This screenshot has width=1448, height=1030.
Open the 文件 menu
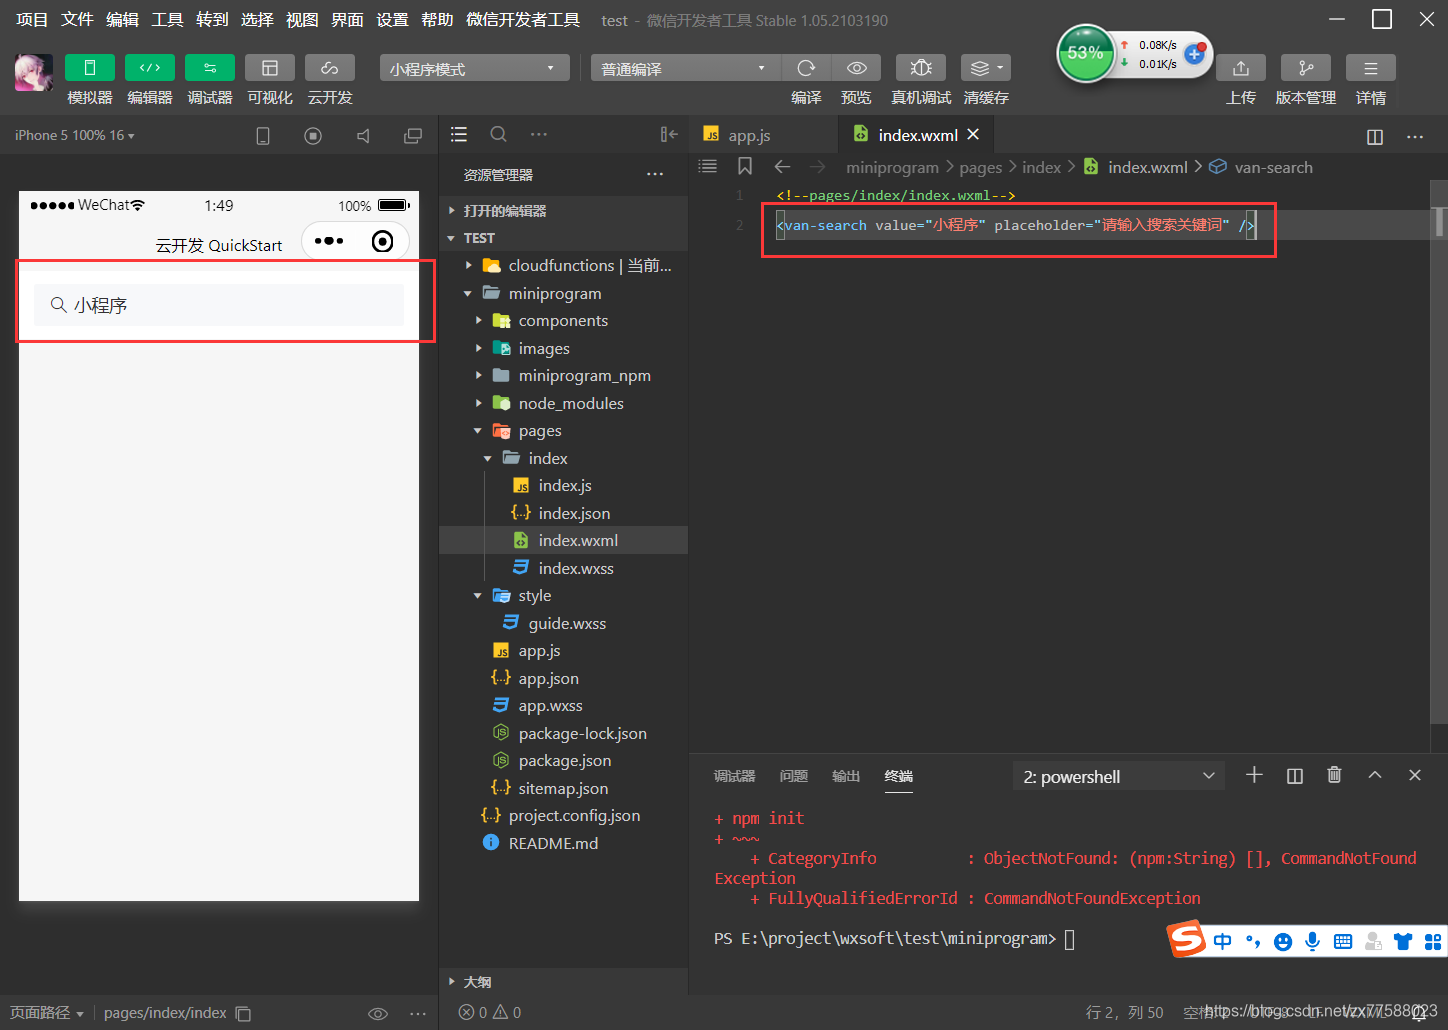coord(77,20)
